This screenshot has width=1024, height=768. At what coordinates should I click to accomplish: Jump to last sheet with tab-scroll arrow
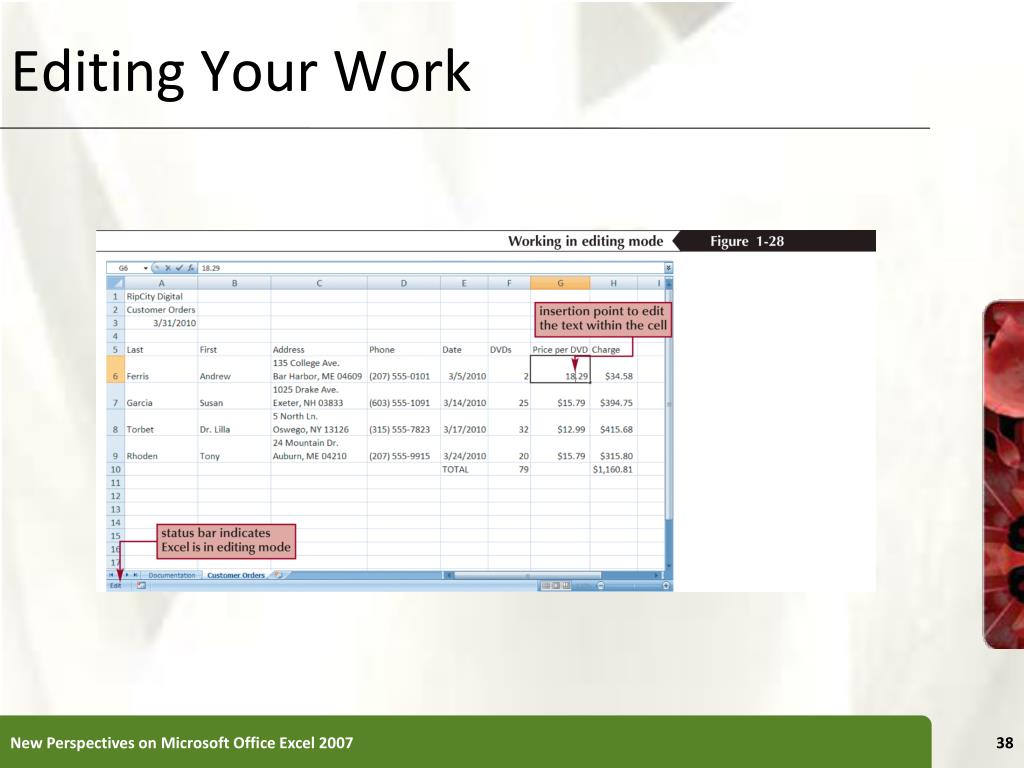coord(135,575)
